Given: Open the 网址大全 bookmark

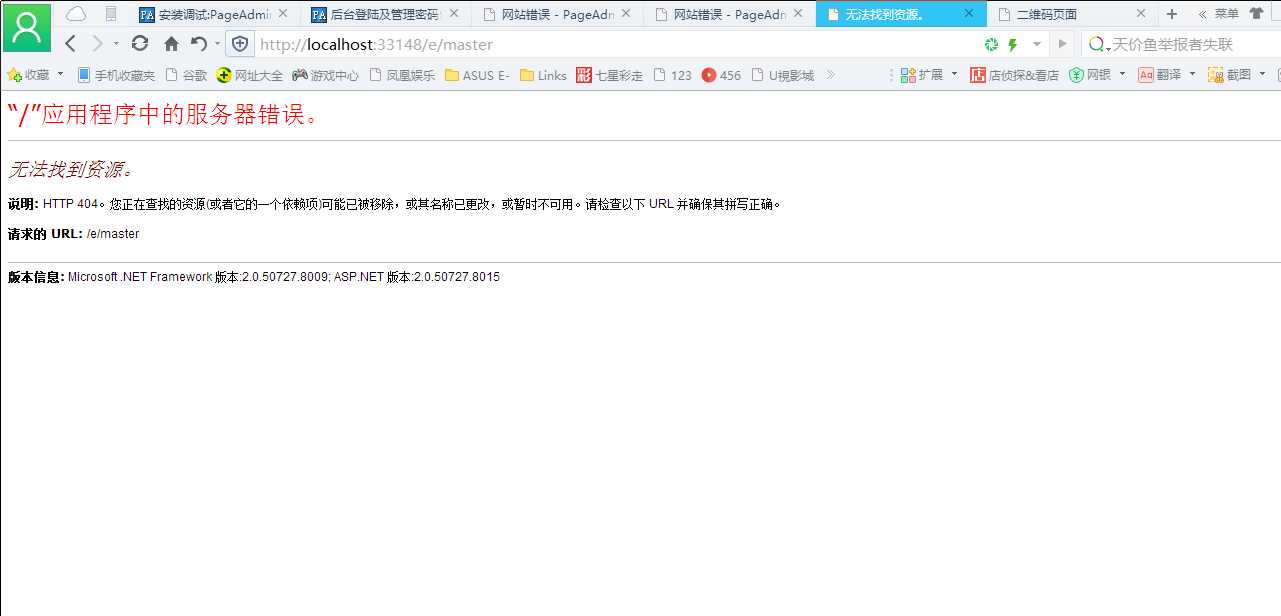Looking at the screenshot, I should click(250, 75).
